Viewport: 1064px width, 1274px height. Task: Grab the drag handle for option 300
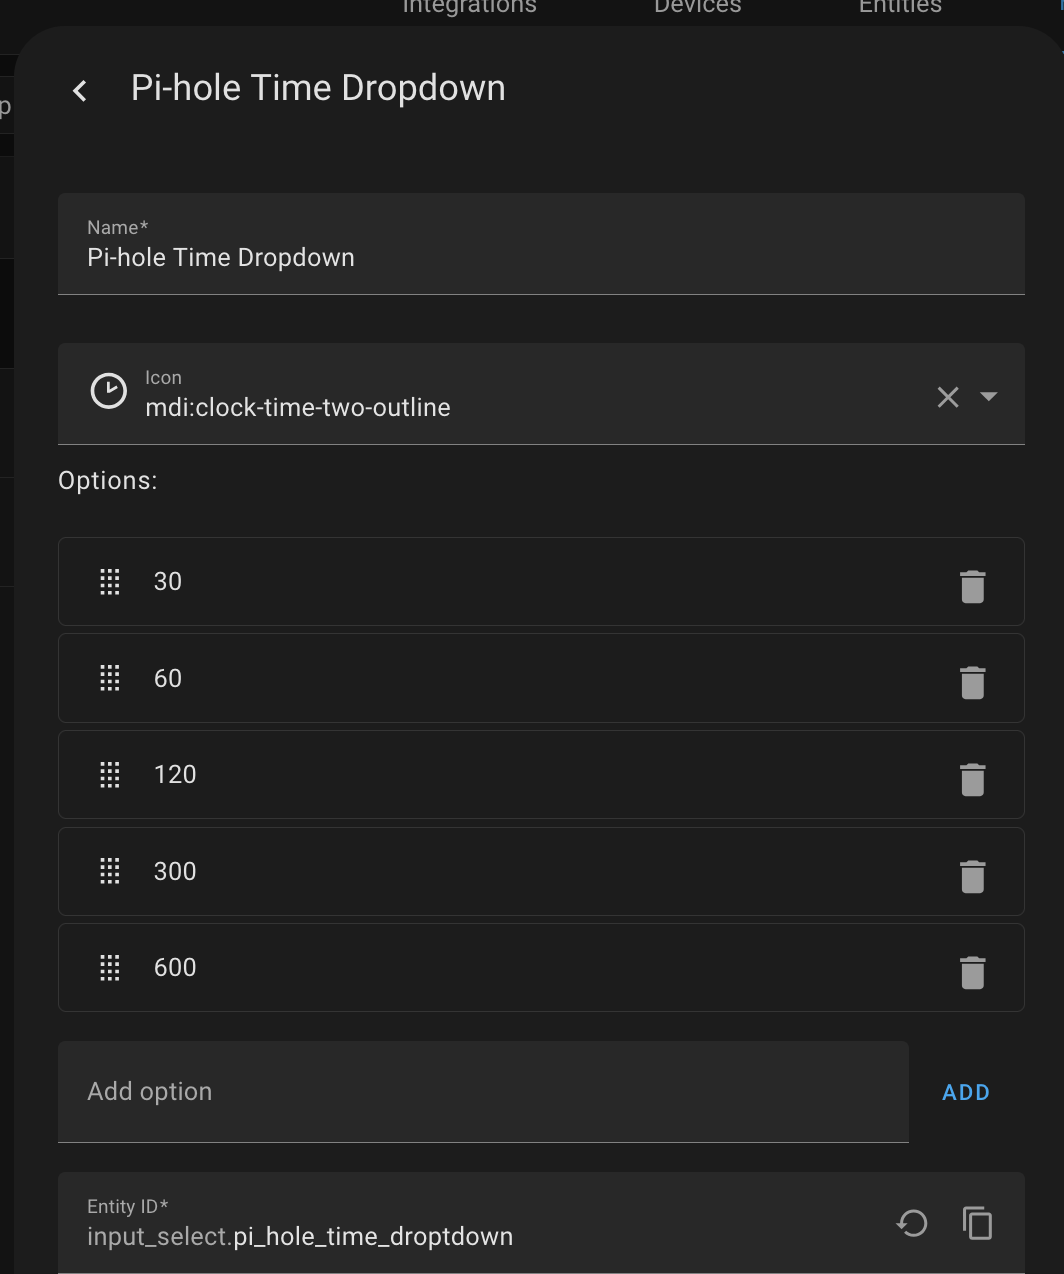click(x=110, y=871)
